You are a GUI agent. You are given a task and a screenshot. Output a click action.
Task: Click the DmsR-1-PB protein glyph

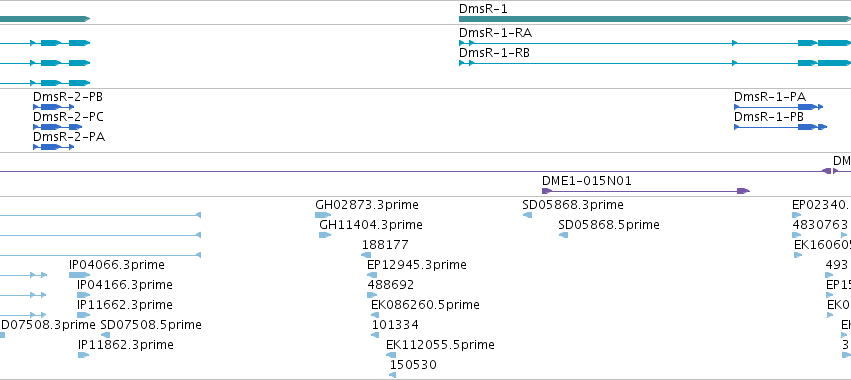pyautogui.click(x=780, y=127)
